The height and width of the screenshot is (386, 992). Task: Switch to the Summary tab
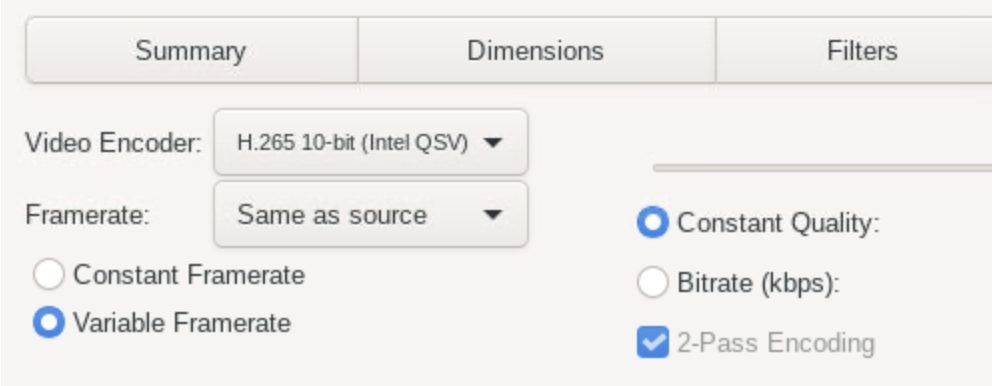[191, 51]
